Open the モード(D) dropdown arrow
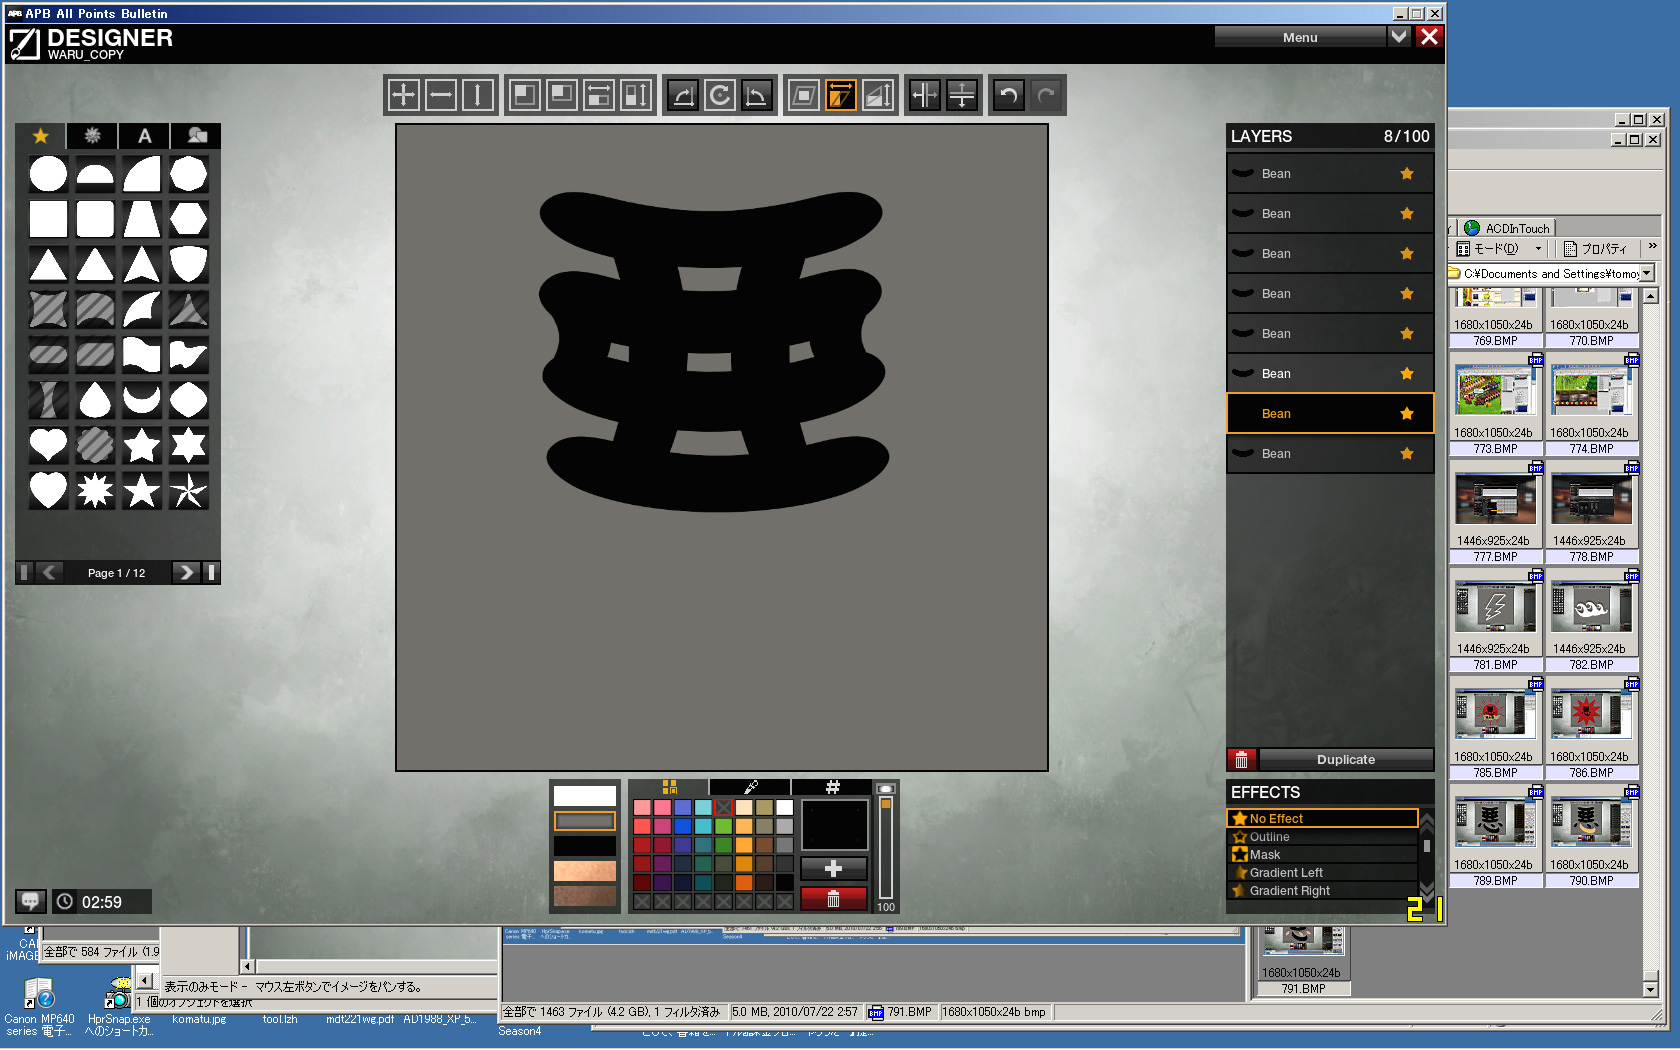The width and height of the screenshot is (1680, 1050). coord(1538,249)
